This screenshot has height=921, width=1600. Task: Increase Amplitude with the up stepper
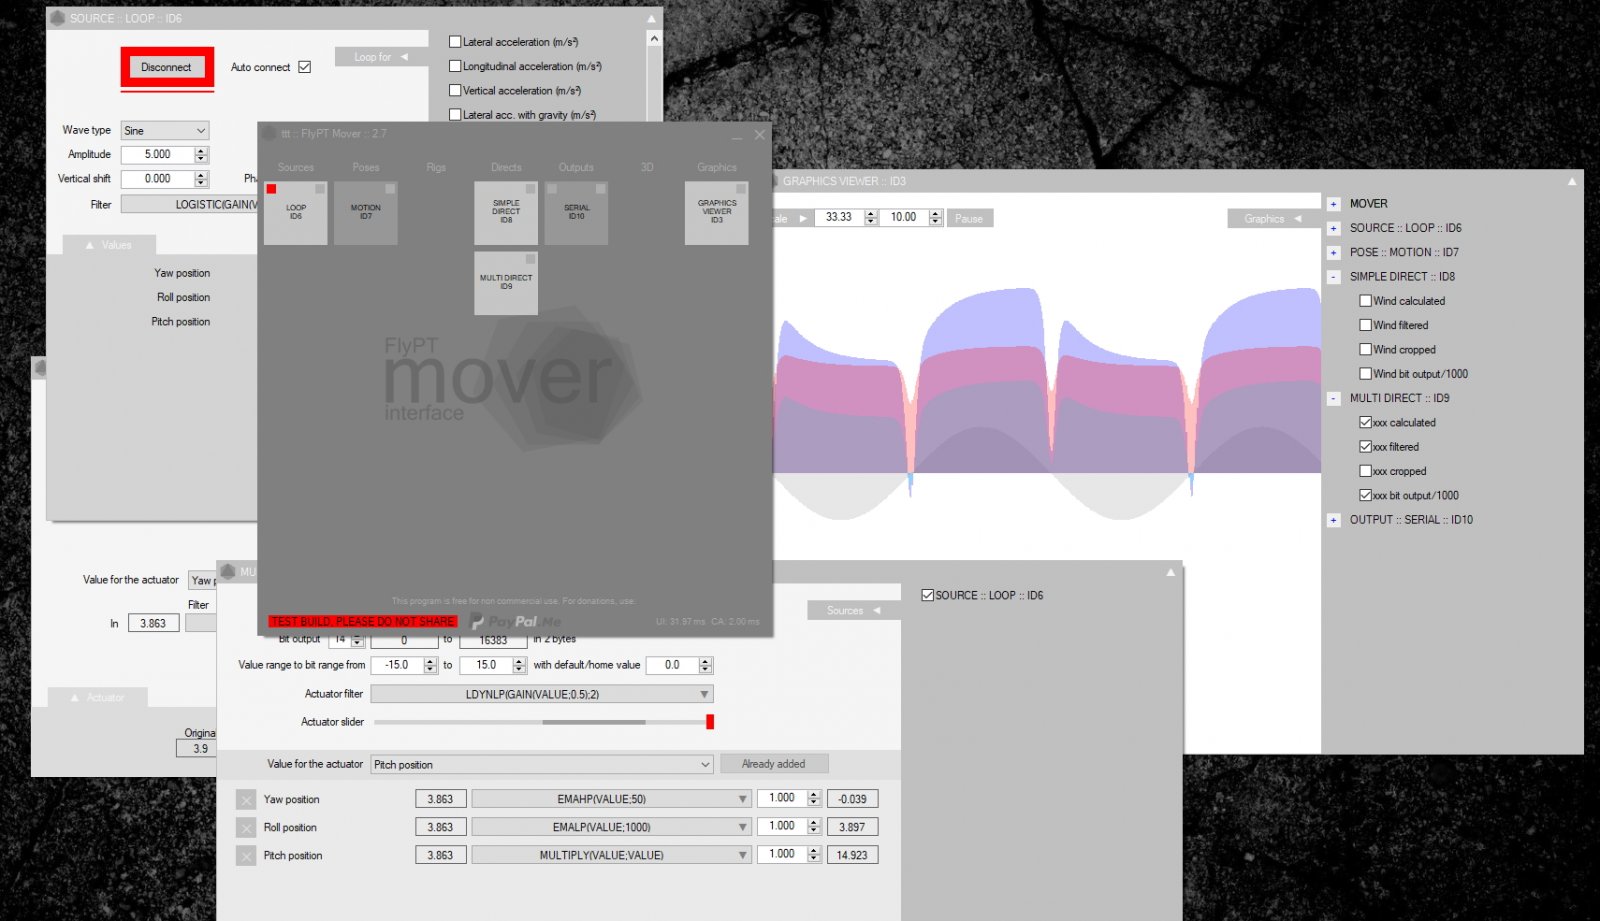coord(201,151)
